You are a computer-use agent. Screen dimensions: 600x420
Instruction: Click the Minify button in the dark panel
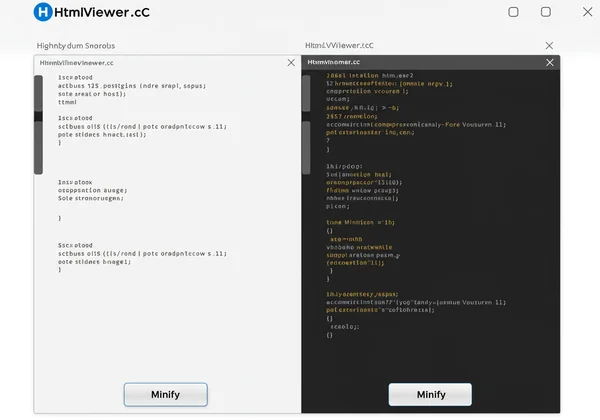point(430,394)
